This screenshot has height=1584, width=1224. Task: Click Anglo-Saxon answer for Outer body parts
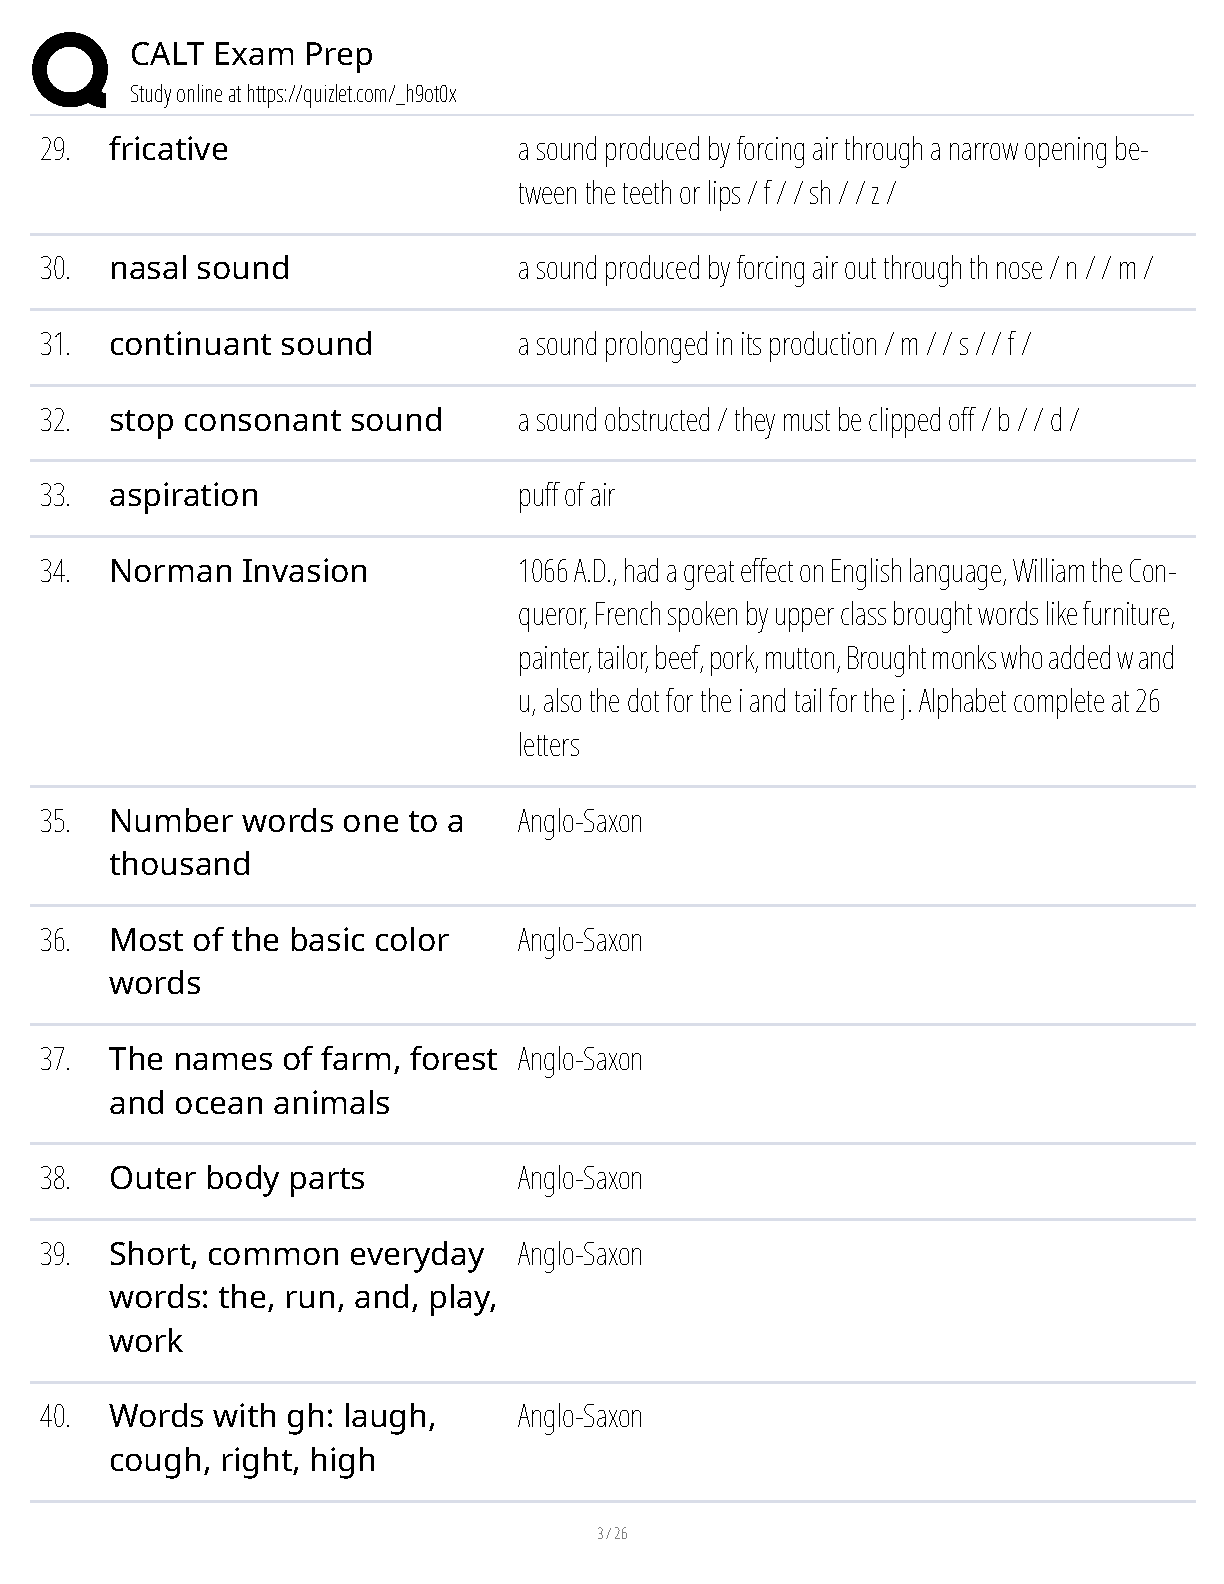coord(580,1178)
